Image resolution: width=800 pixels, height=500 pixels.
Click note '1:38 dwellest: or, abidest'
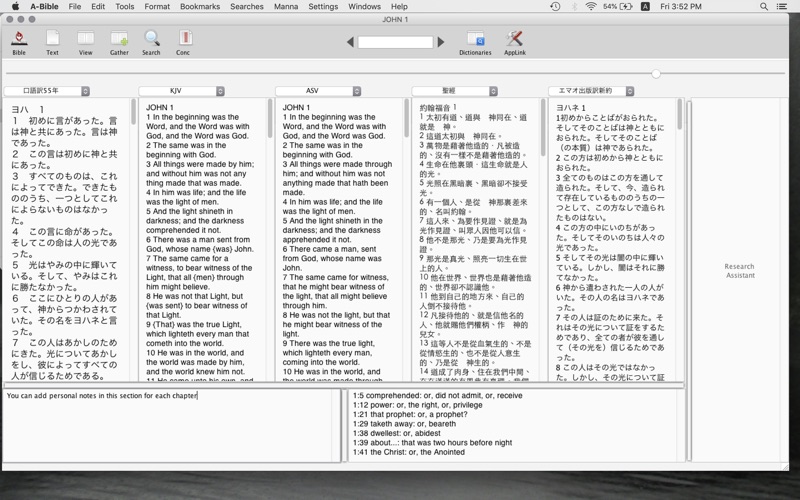[396, 433]
